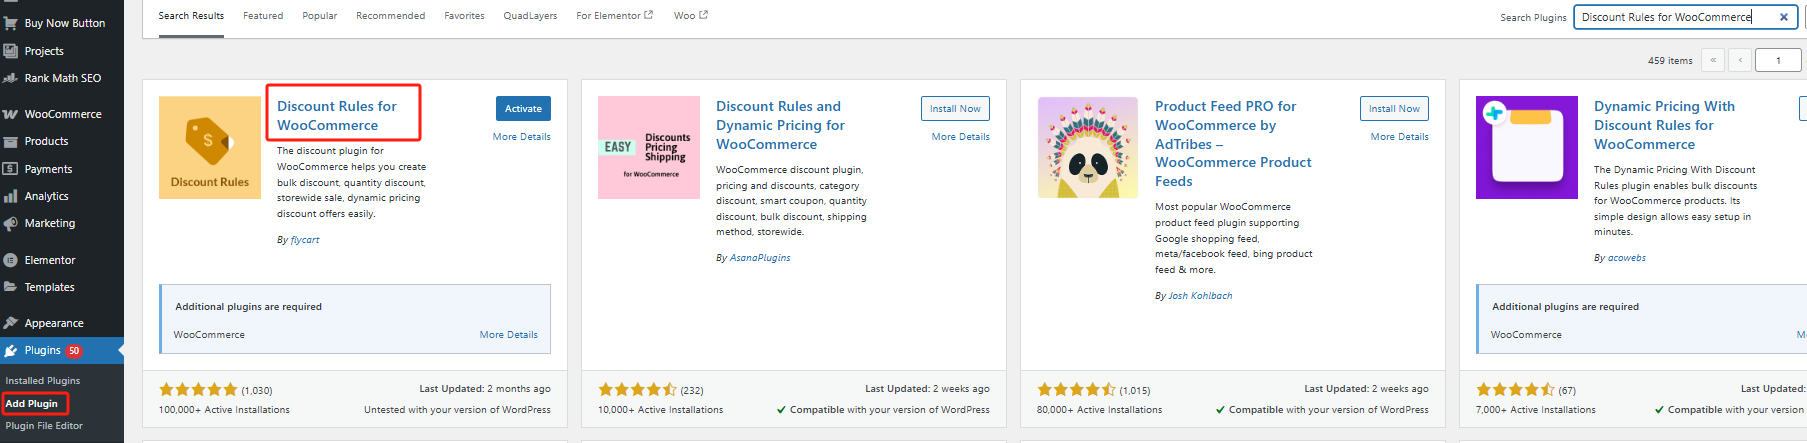Click the Rank Math SEO sidebar icon

[11, 78]
